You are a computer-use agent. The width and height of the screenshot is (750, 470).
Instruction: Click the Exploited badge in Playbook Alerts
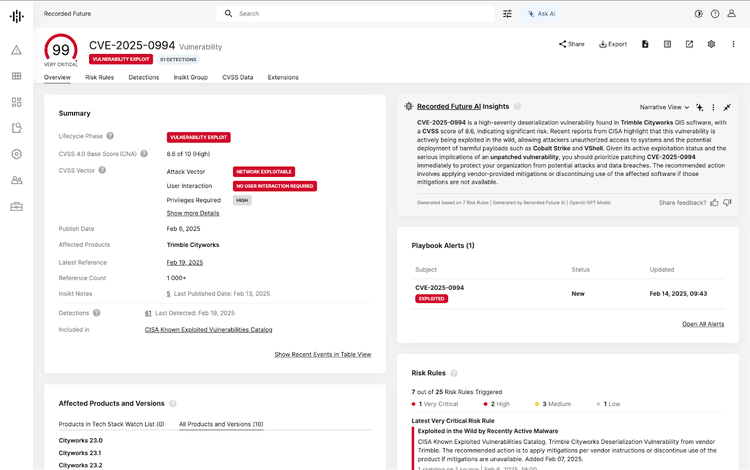point(431,299)
